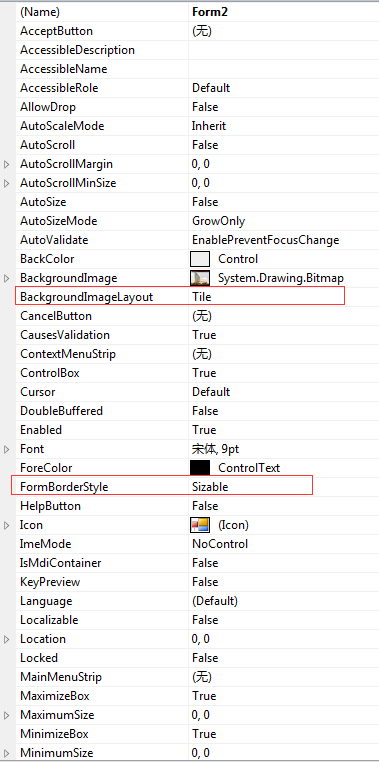Expand the AutoScrollMinSize property

coord(7,183)
